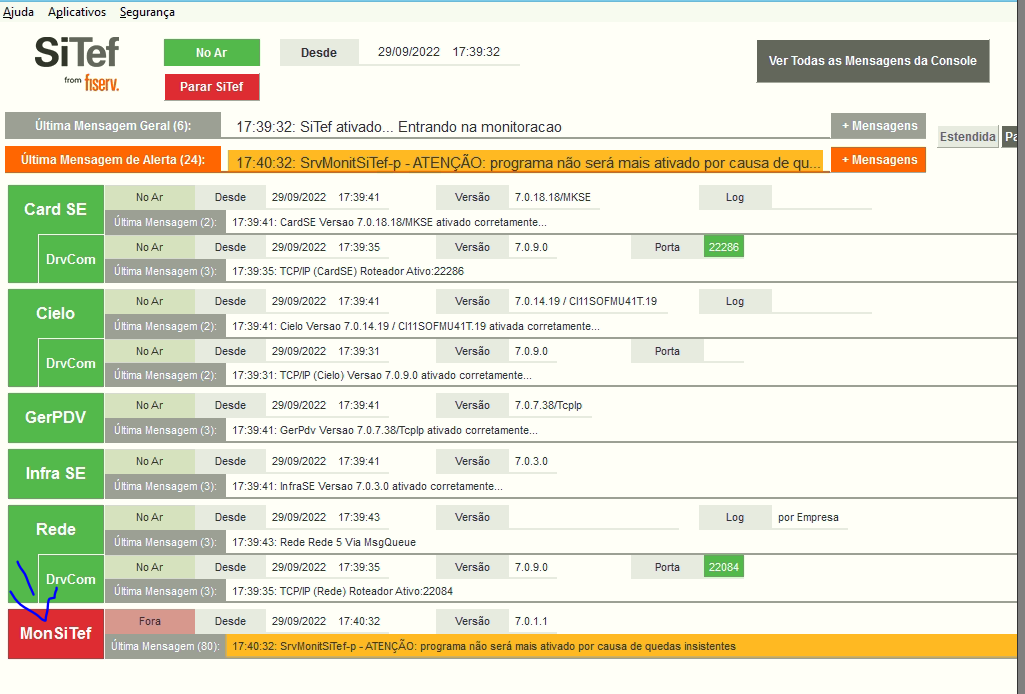Click the green No Ar status button
This screenshot has height=694, width=1025.
212,53
